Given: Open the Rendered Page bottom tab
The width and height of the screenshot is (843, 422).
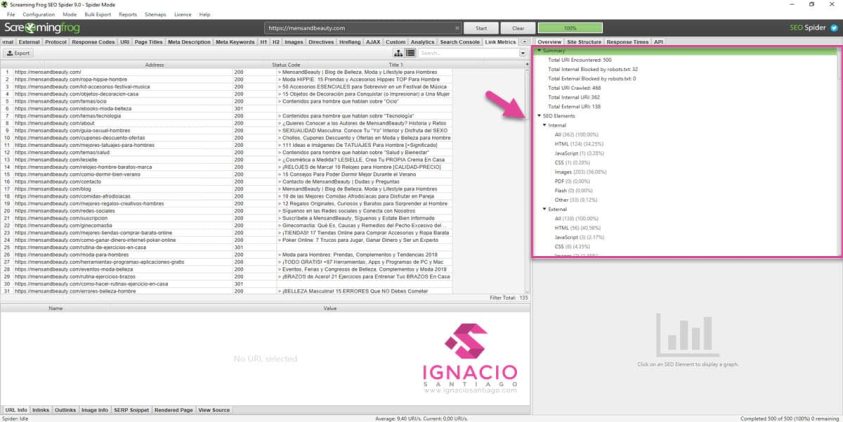Looking at the screenshot, I should coord(174,410).
